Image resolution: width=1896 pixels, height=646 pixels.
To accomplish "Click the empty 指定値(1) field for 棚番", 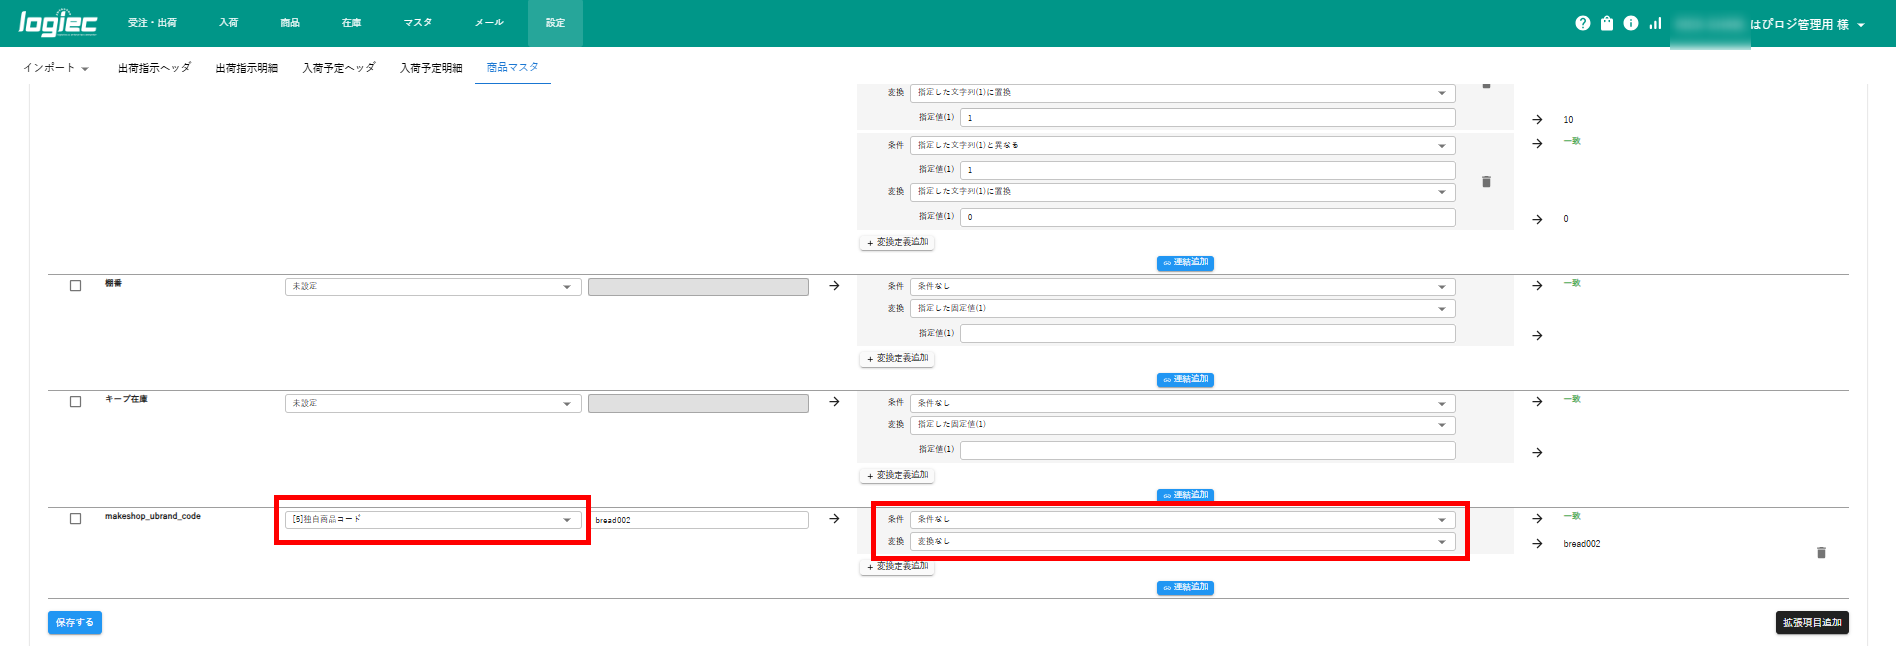I will coord(1207,334).
